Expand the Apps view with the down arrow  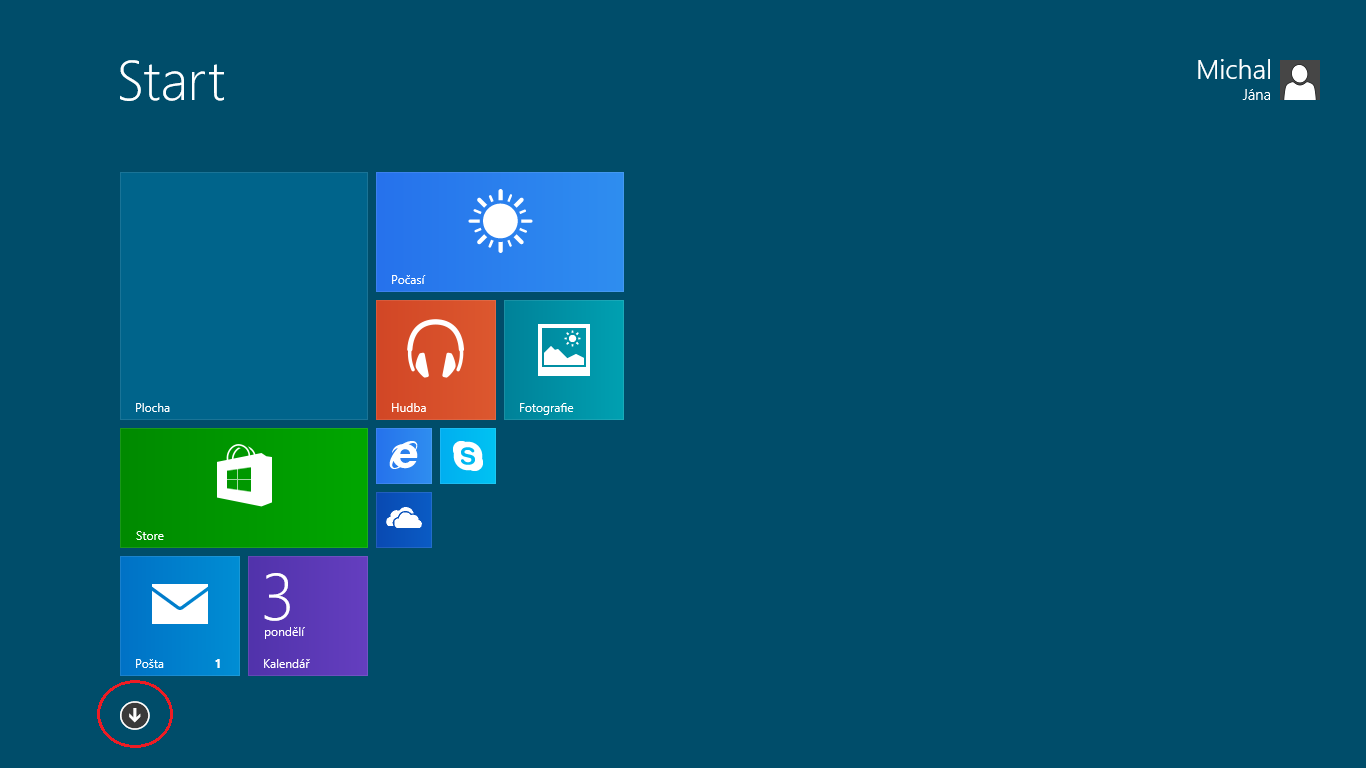click(x=135, y=715)
